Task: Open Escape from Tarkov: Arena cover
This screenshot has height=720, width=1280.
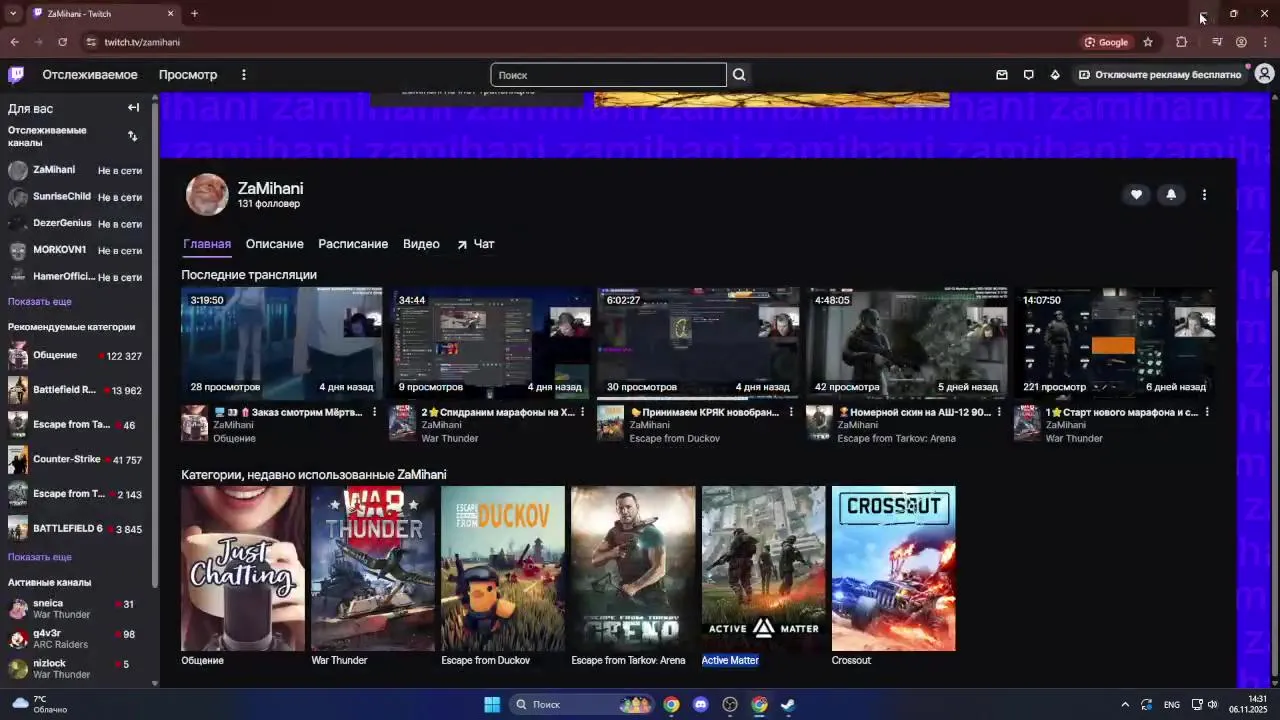Action: (633, 568)
